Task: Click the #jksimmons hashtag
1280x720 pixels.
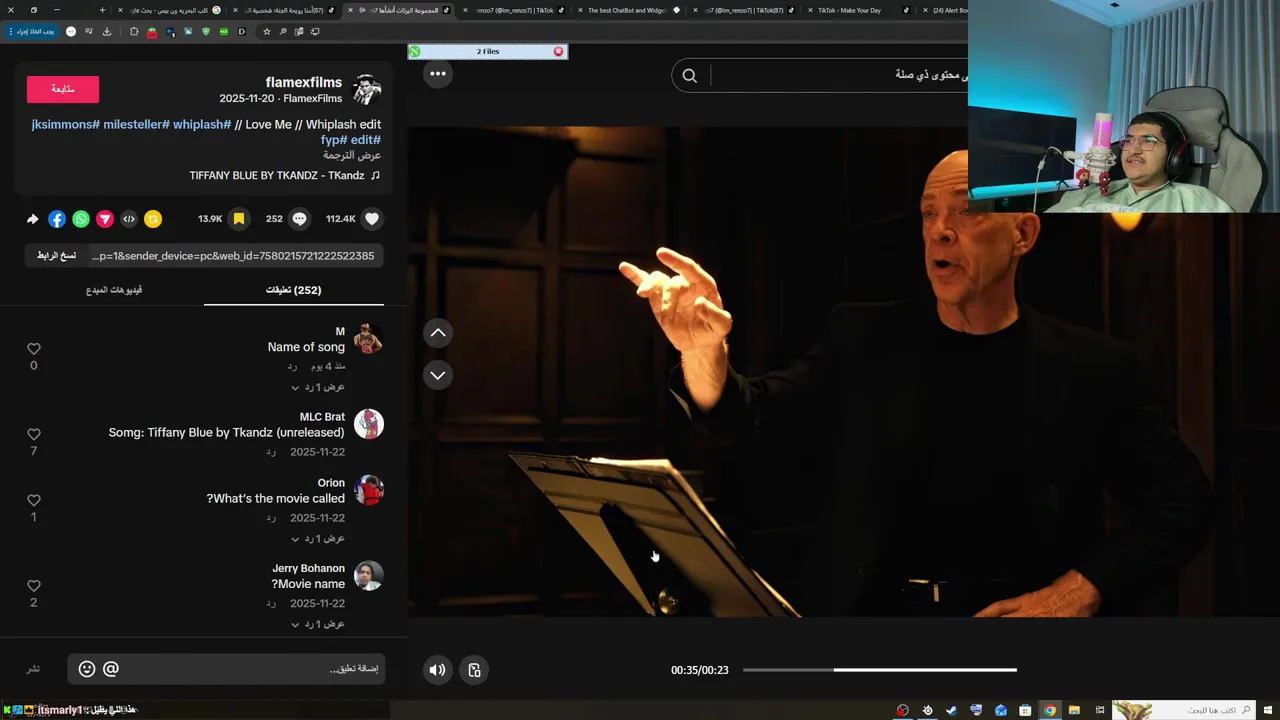Action: pyautogui.click(x=65, y=125)
